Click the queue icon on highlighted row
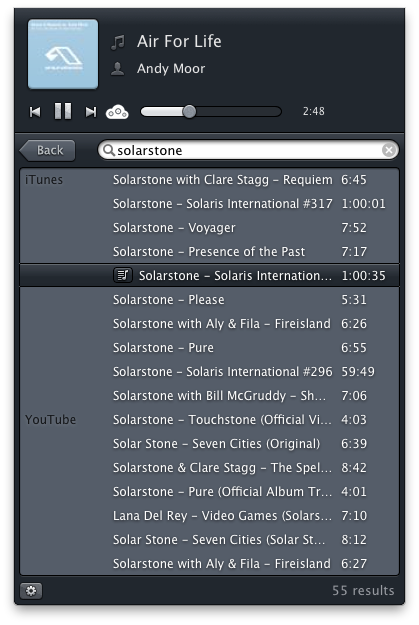This screenshot has width=419, height=625. [123, 275]
